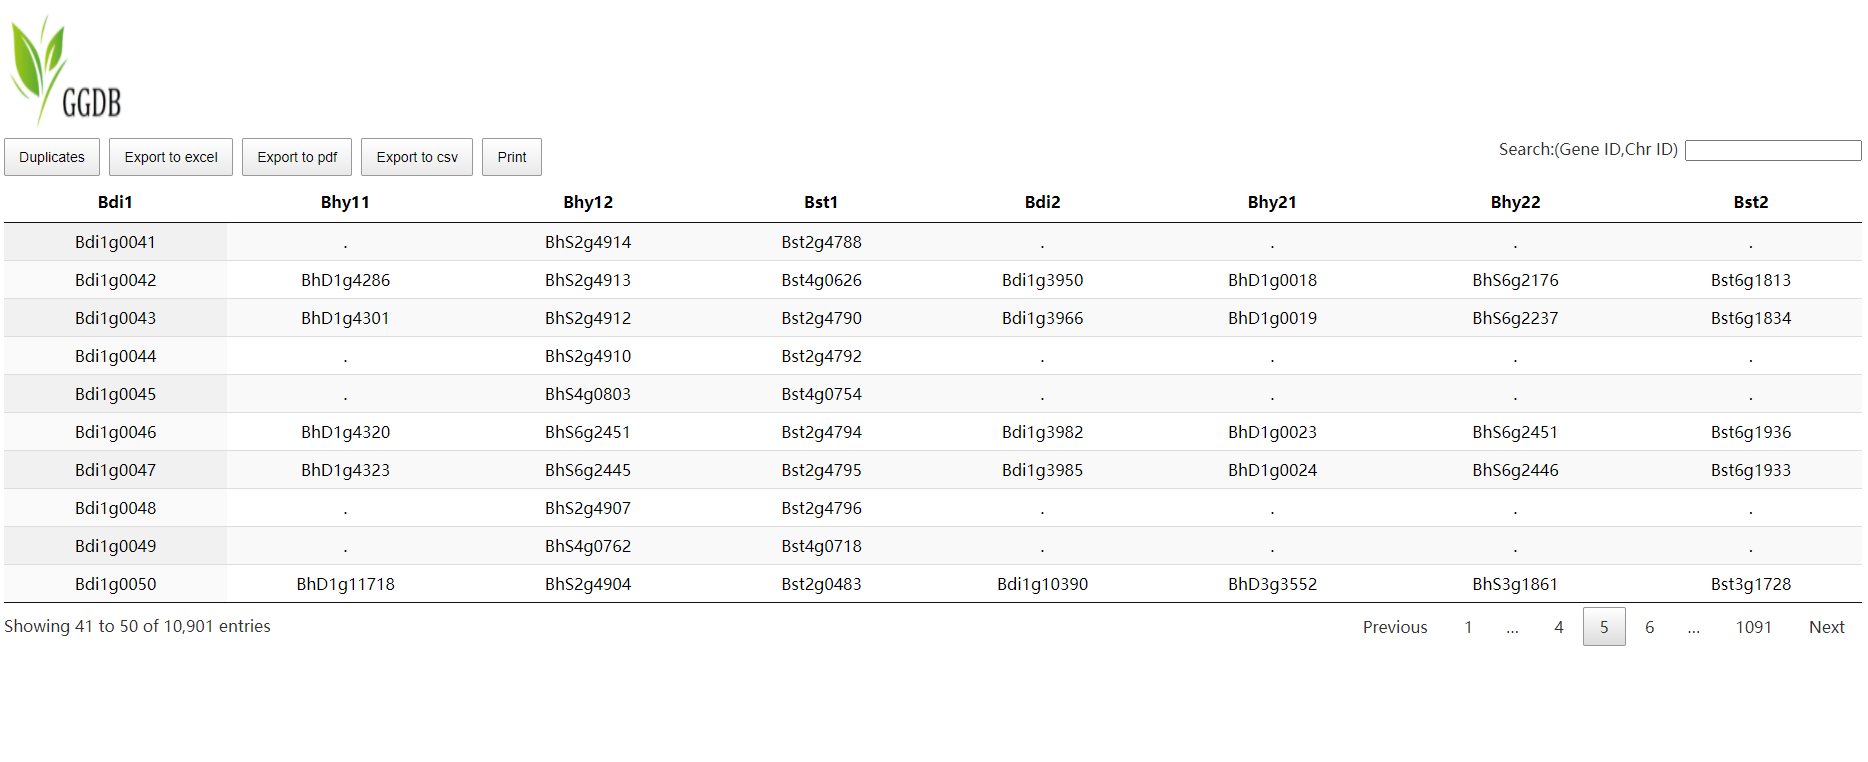The image size is (1868, 762).
Task: Jump to page 1
Action: coord(1468,627)
